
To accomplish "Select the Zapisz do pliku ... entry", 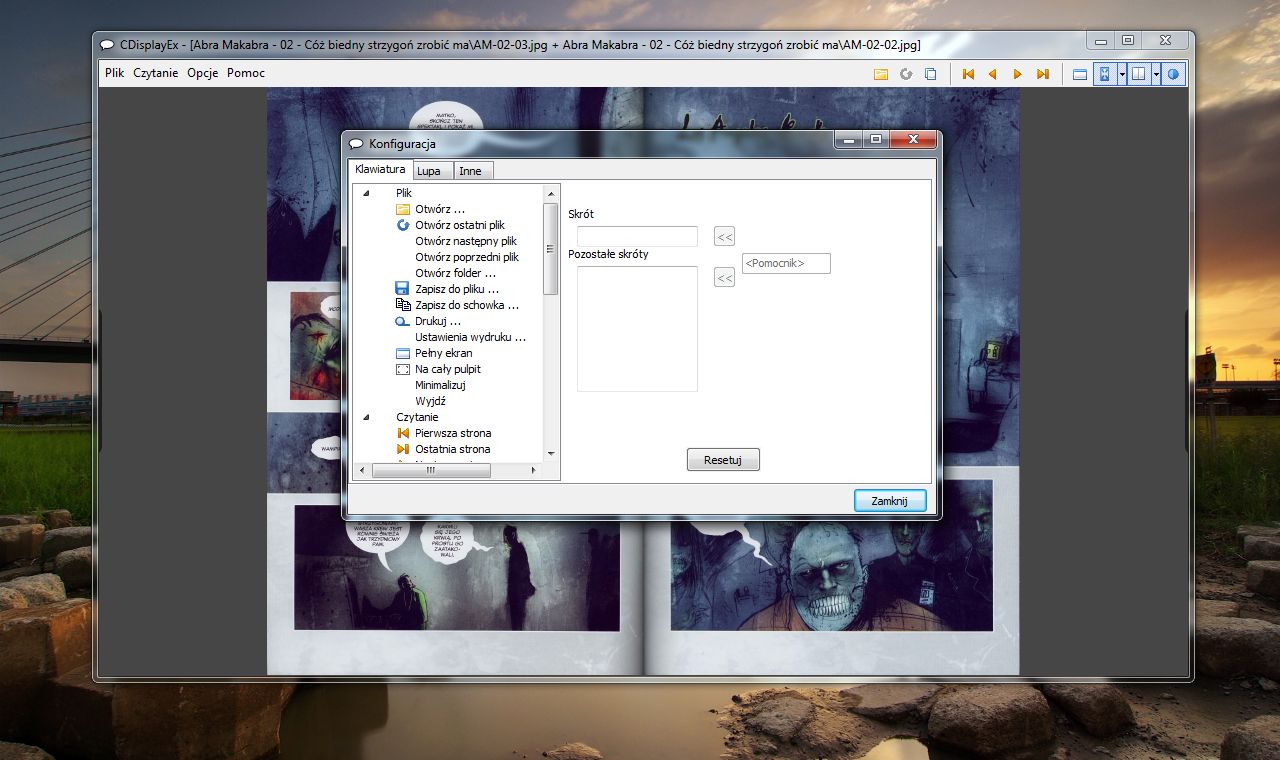I will (x=457, y=289).
